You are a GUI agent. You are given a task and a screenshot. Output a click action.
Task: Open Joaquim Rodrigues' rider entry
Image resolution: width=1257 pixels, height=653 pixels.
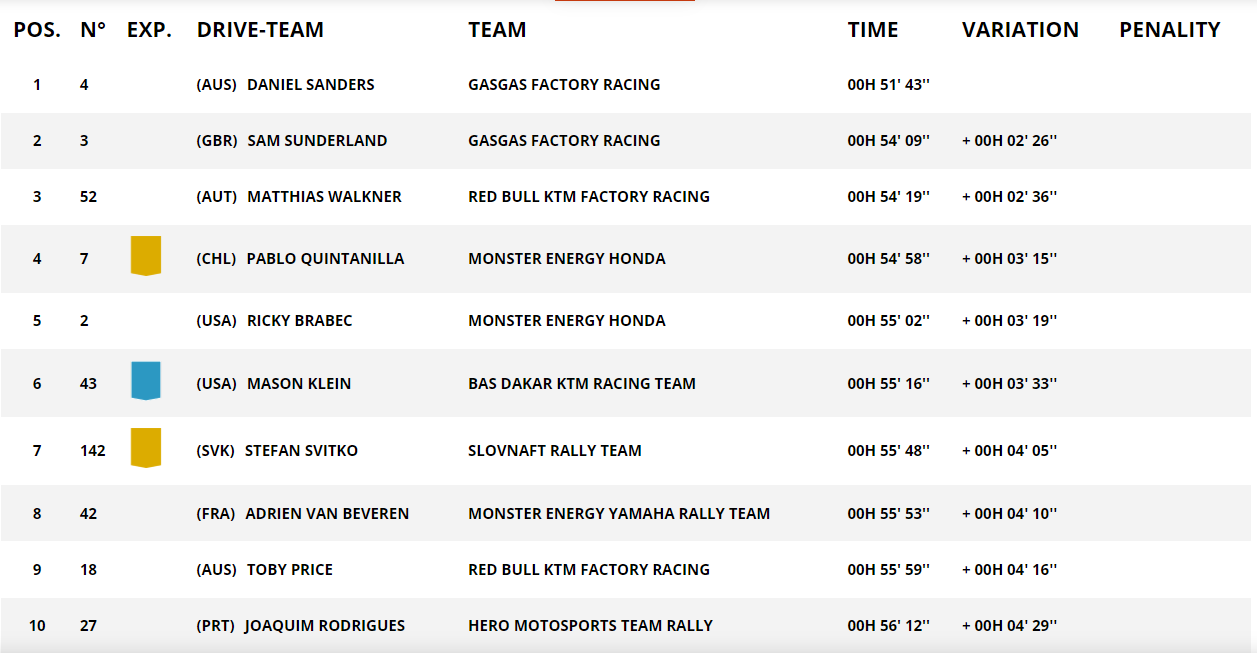tap(325, 626)
